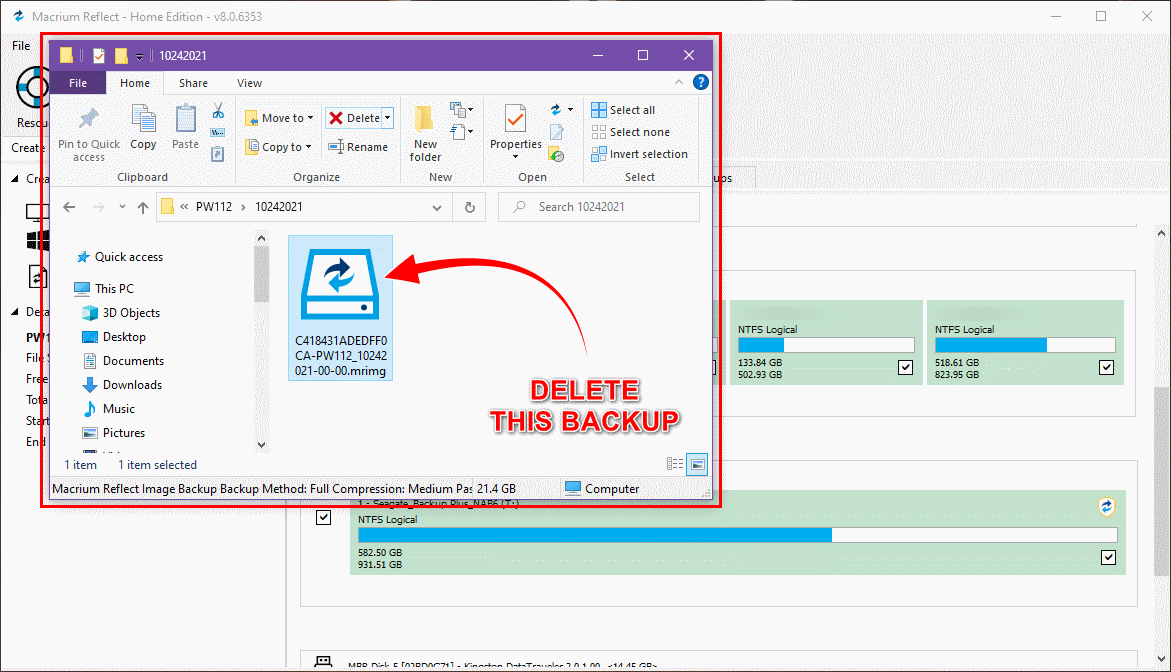Click the 133.84 GB partition usage bar
This screenshot has height=672, width=1171.
[826, 345]
